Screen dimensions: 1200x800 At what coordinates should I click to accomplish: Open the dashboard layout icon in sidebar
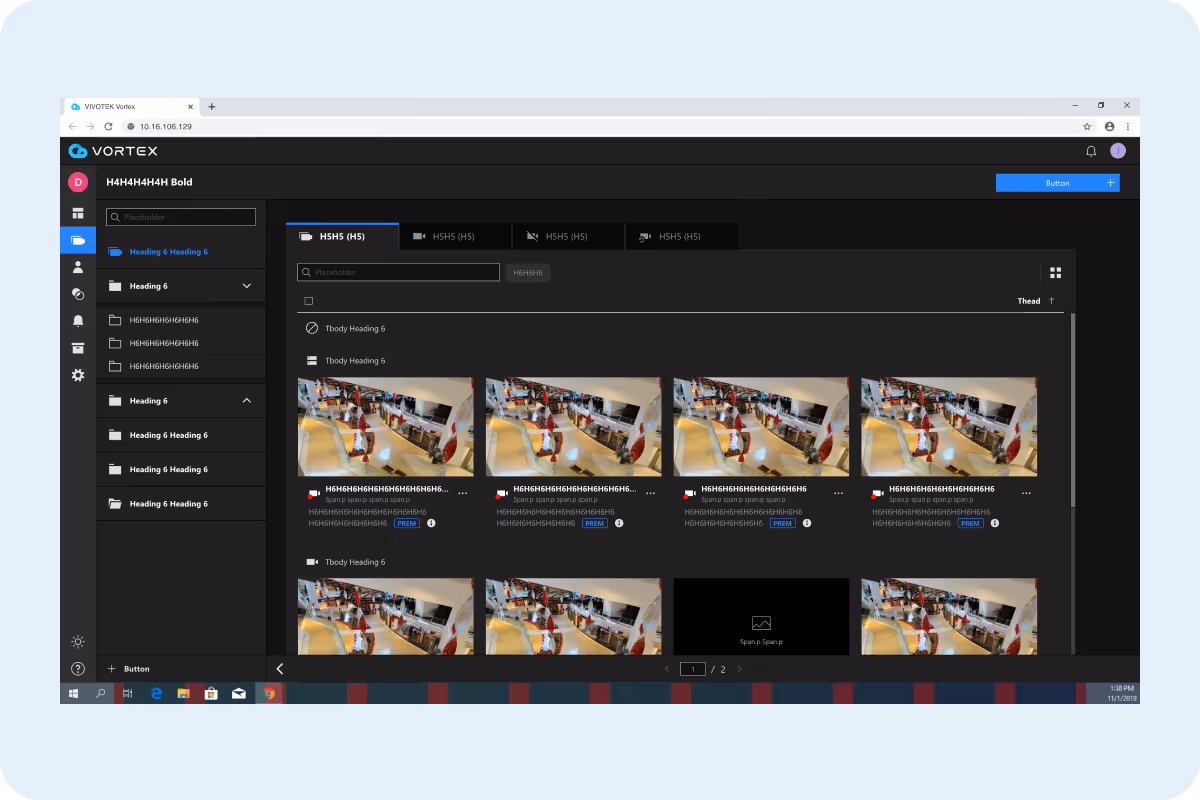tap(78, 213)
